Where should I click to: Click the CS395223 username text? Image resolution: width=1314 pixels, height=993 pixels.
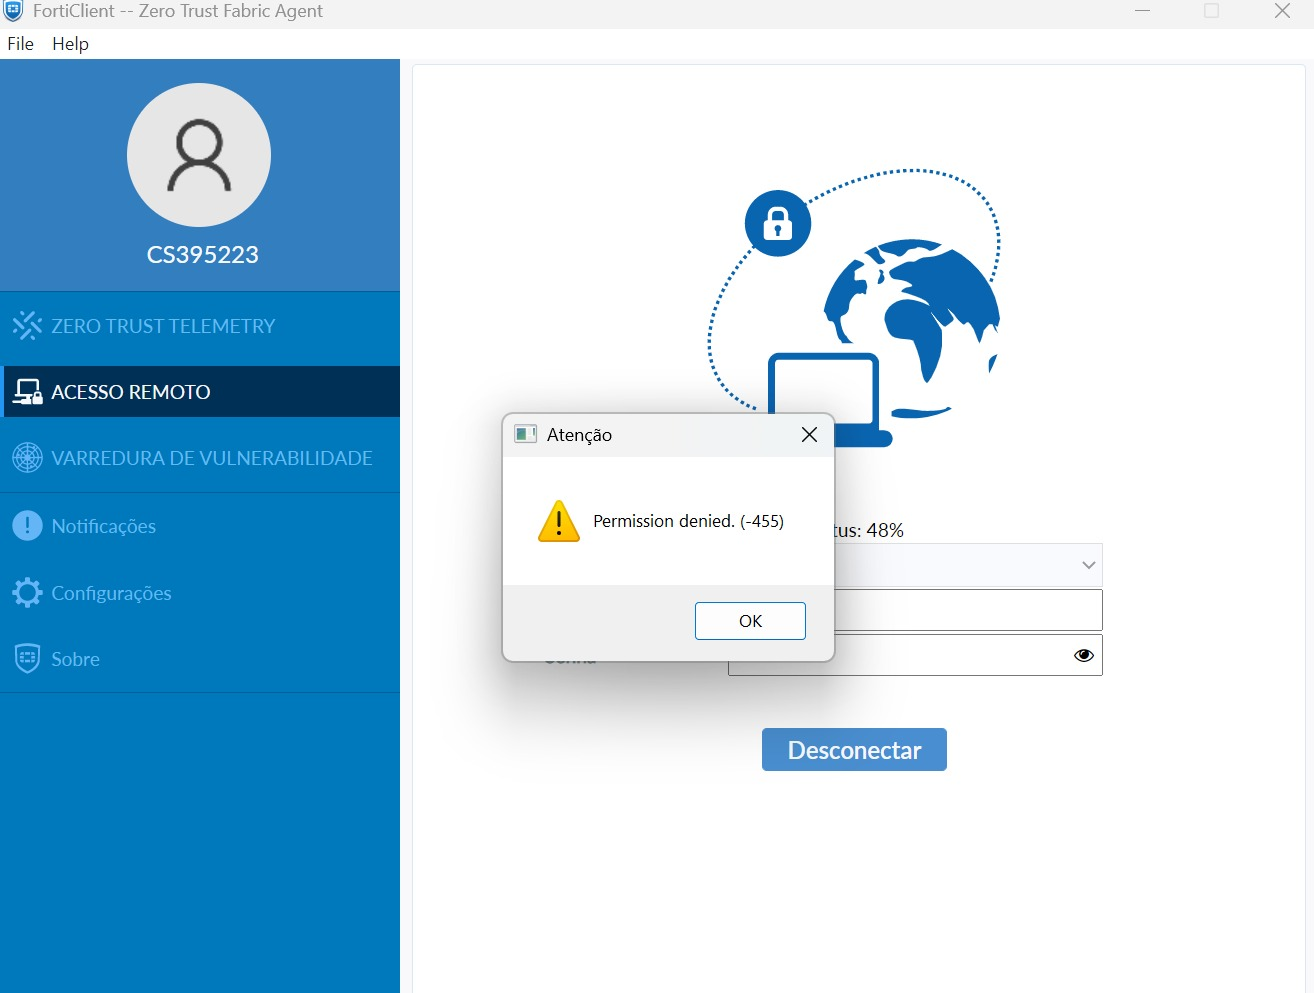click(203, 255)
